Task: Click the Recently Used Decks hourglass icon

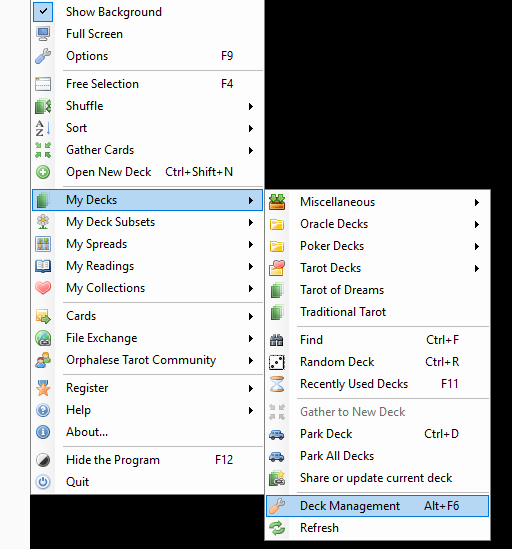Action: click(277, 384)
